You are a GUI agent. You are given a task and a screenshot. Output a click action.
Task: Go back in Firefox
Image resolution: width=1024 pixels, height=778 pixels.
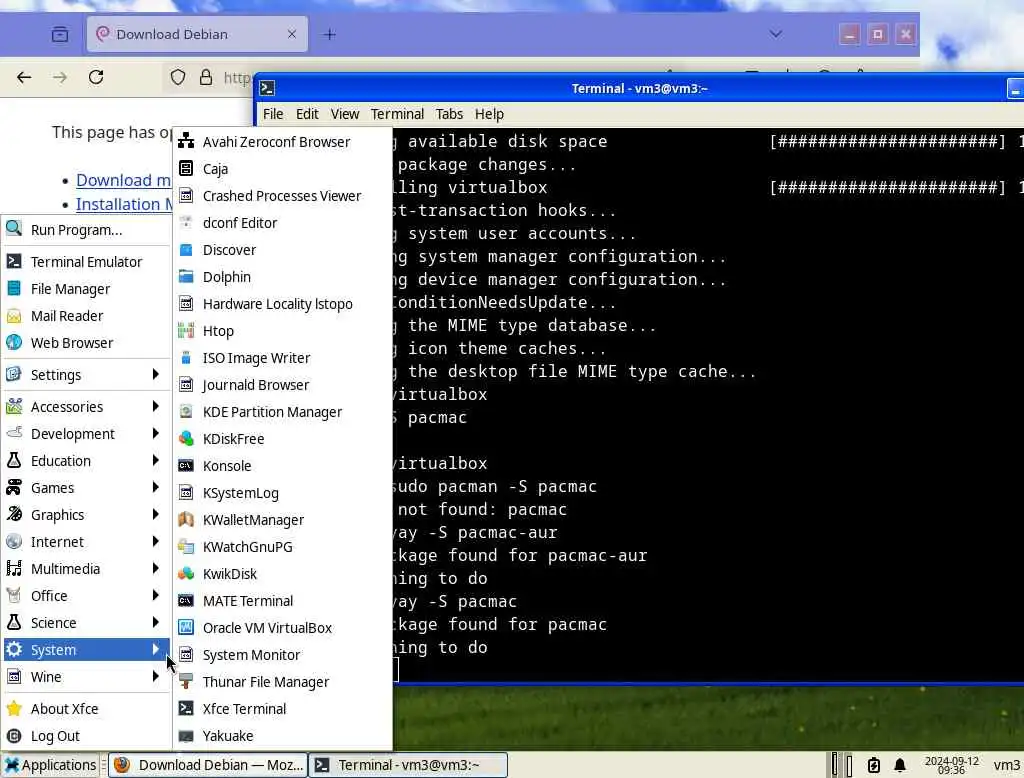coord(24,77)
